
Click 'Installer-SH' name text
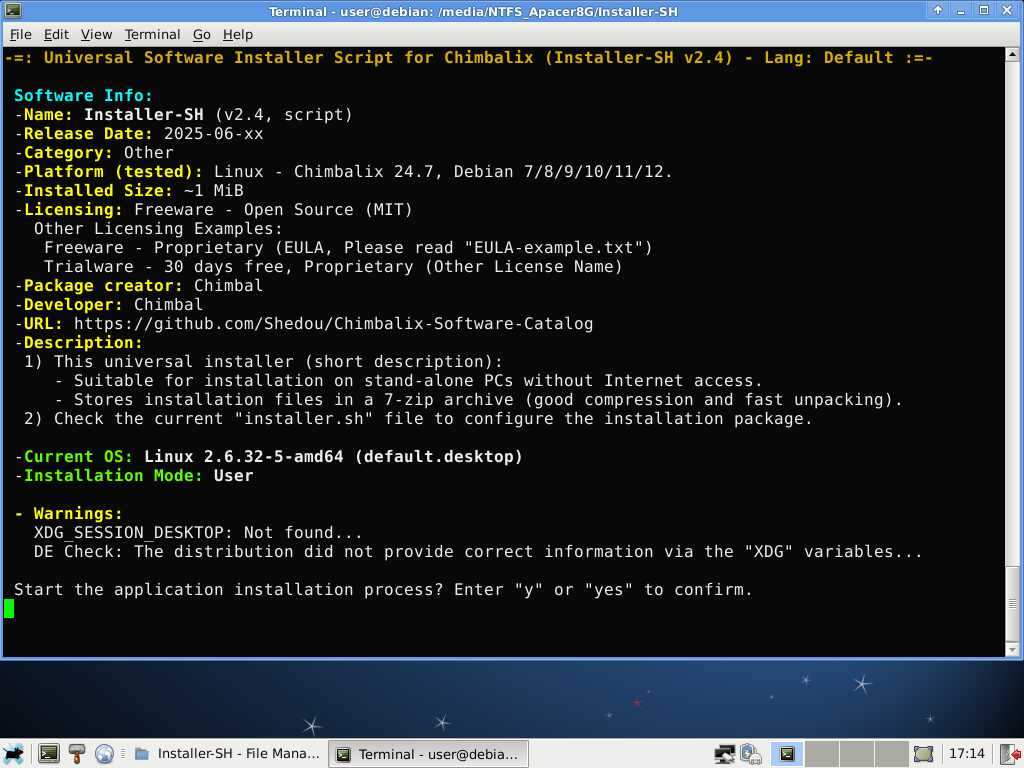click(144, 114)
